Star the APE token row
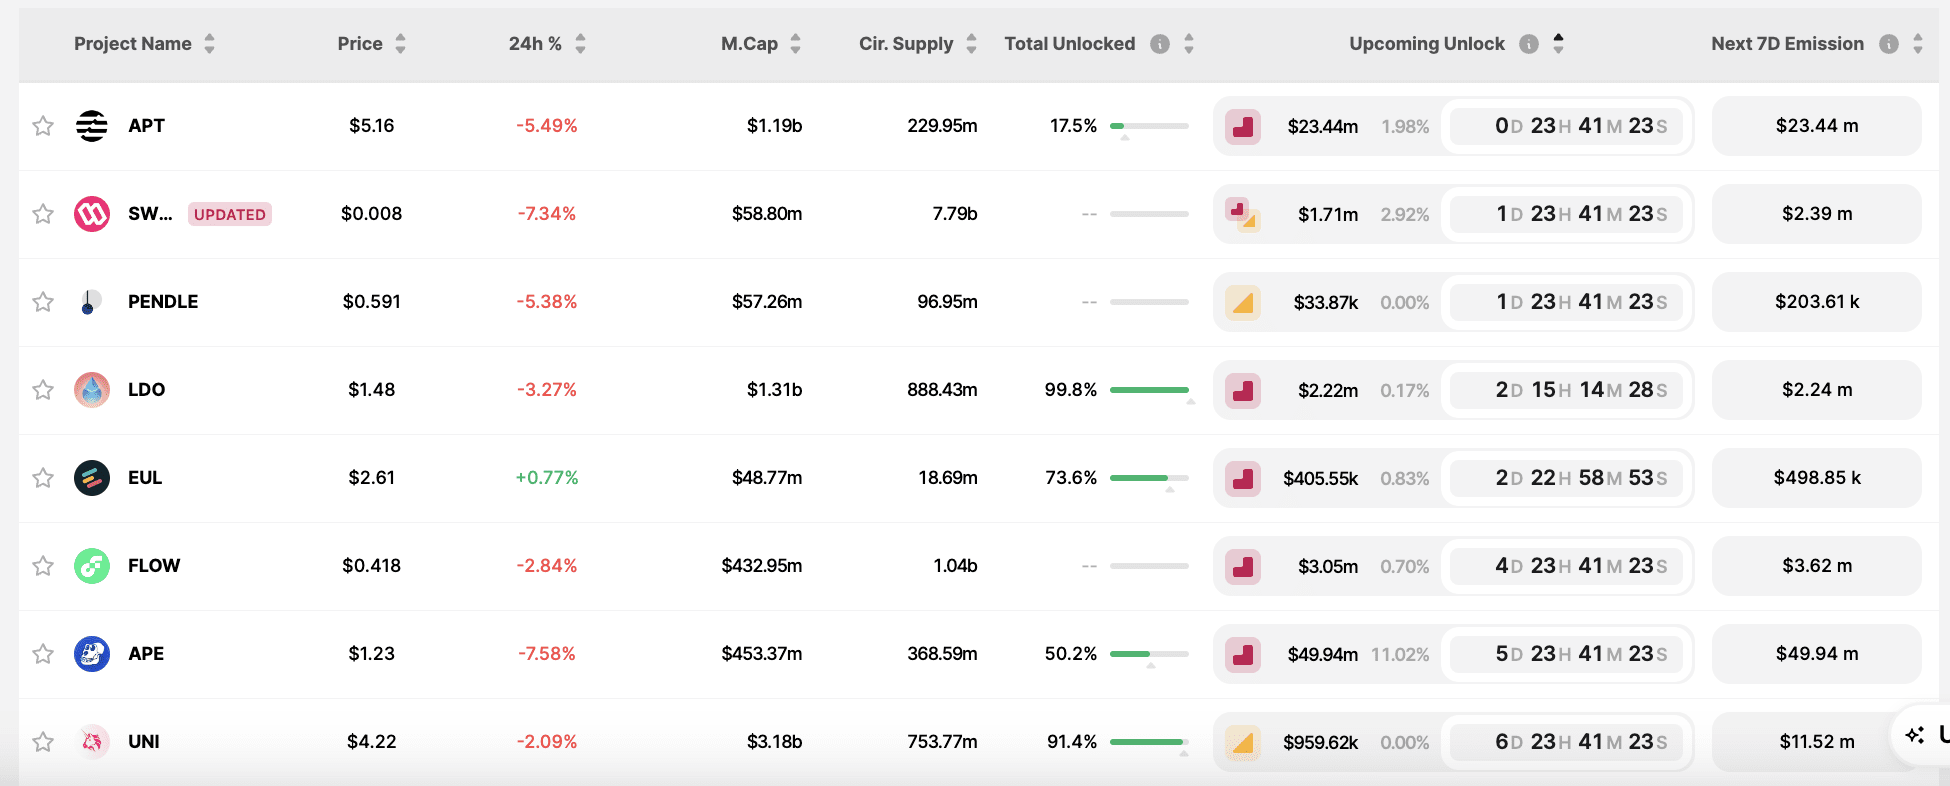 (43, 654)
